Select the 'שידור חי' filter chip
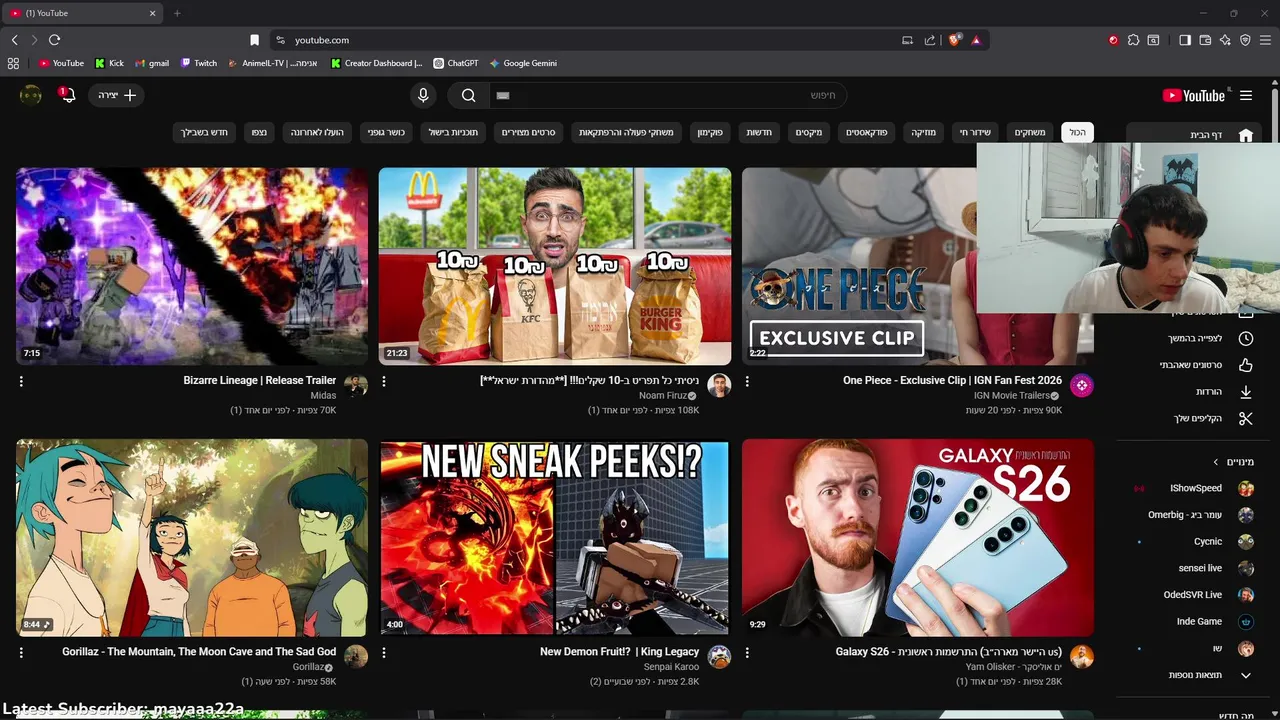The image size is (1280, 720). pos(975,132)
